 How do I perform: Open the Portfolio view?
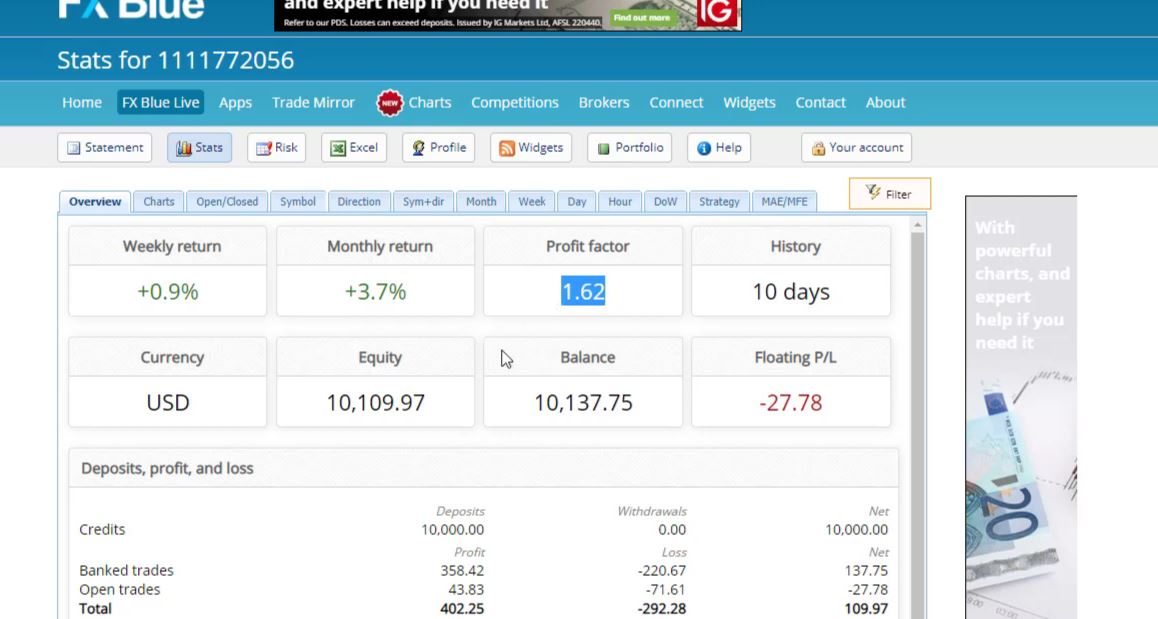tap(629, 147)
